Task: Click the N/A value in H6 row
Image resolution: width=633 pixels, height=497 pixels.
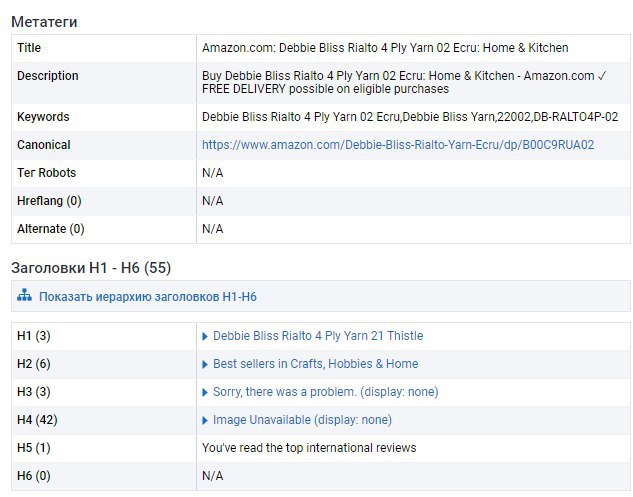Action: tap(212, 475)
